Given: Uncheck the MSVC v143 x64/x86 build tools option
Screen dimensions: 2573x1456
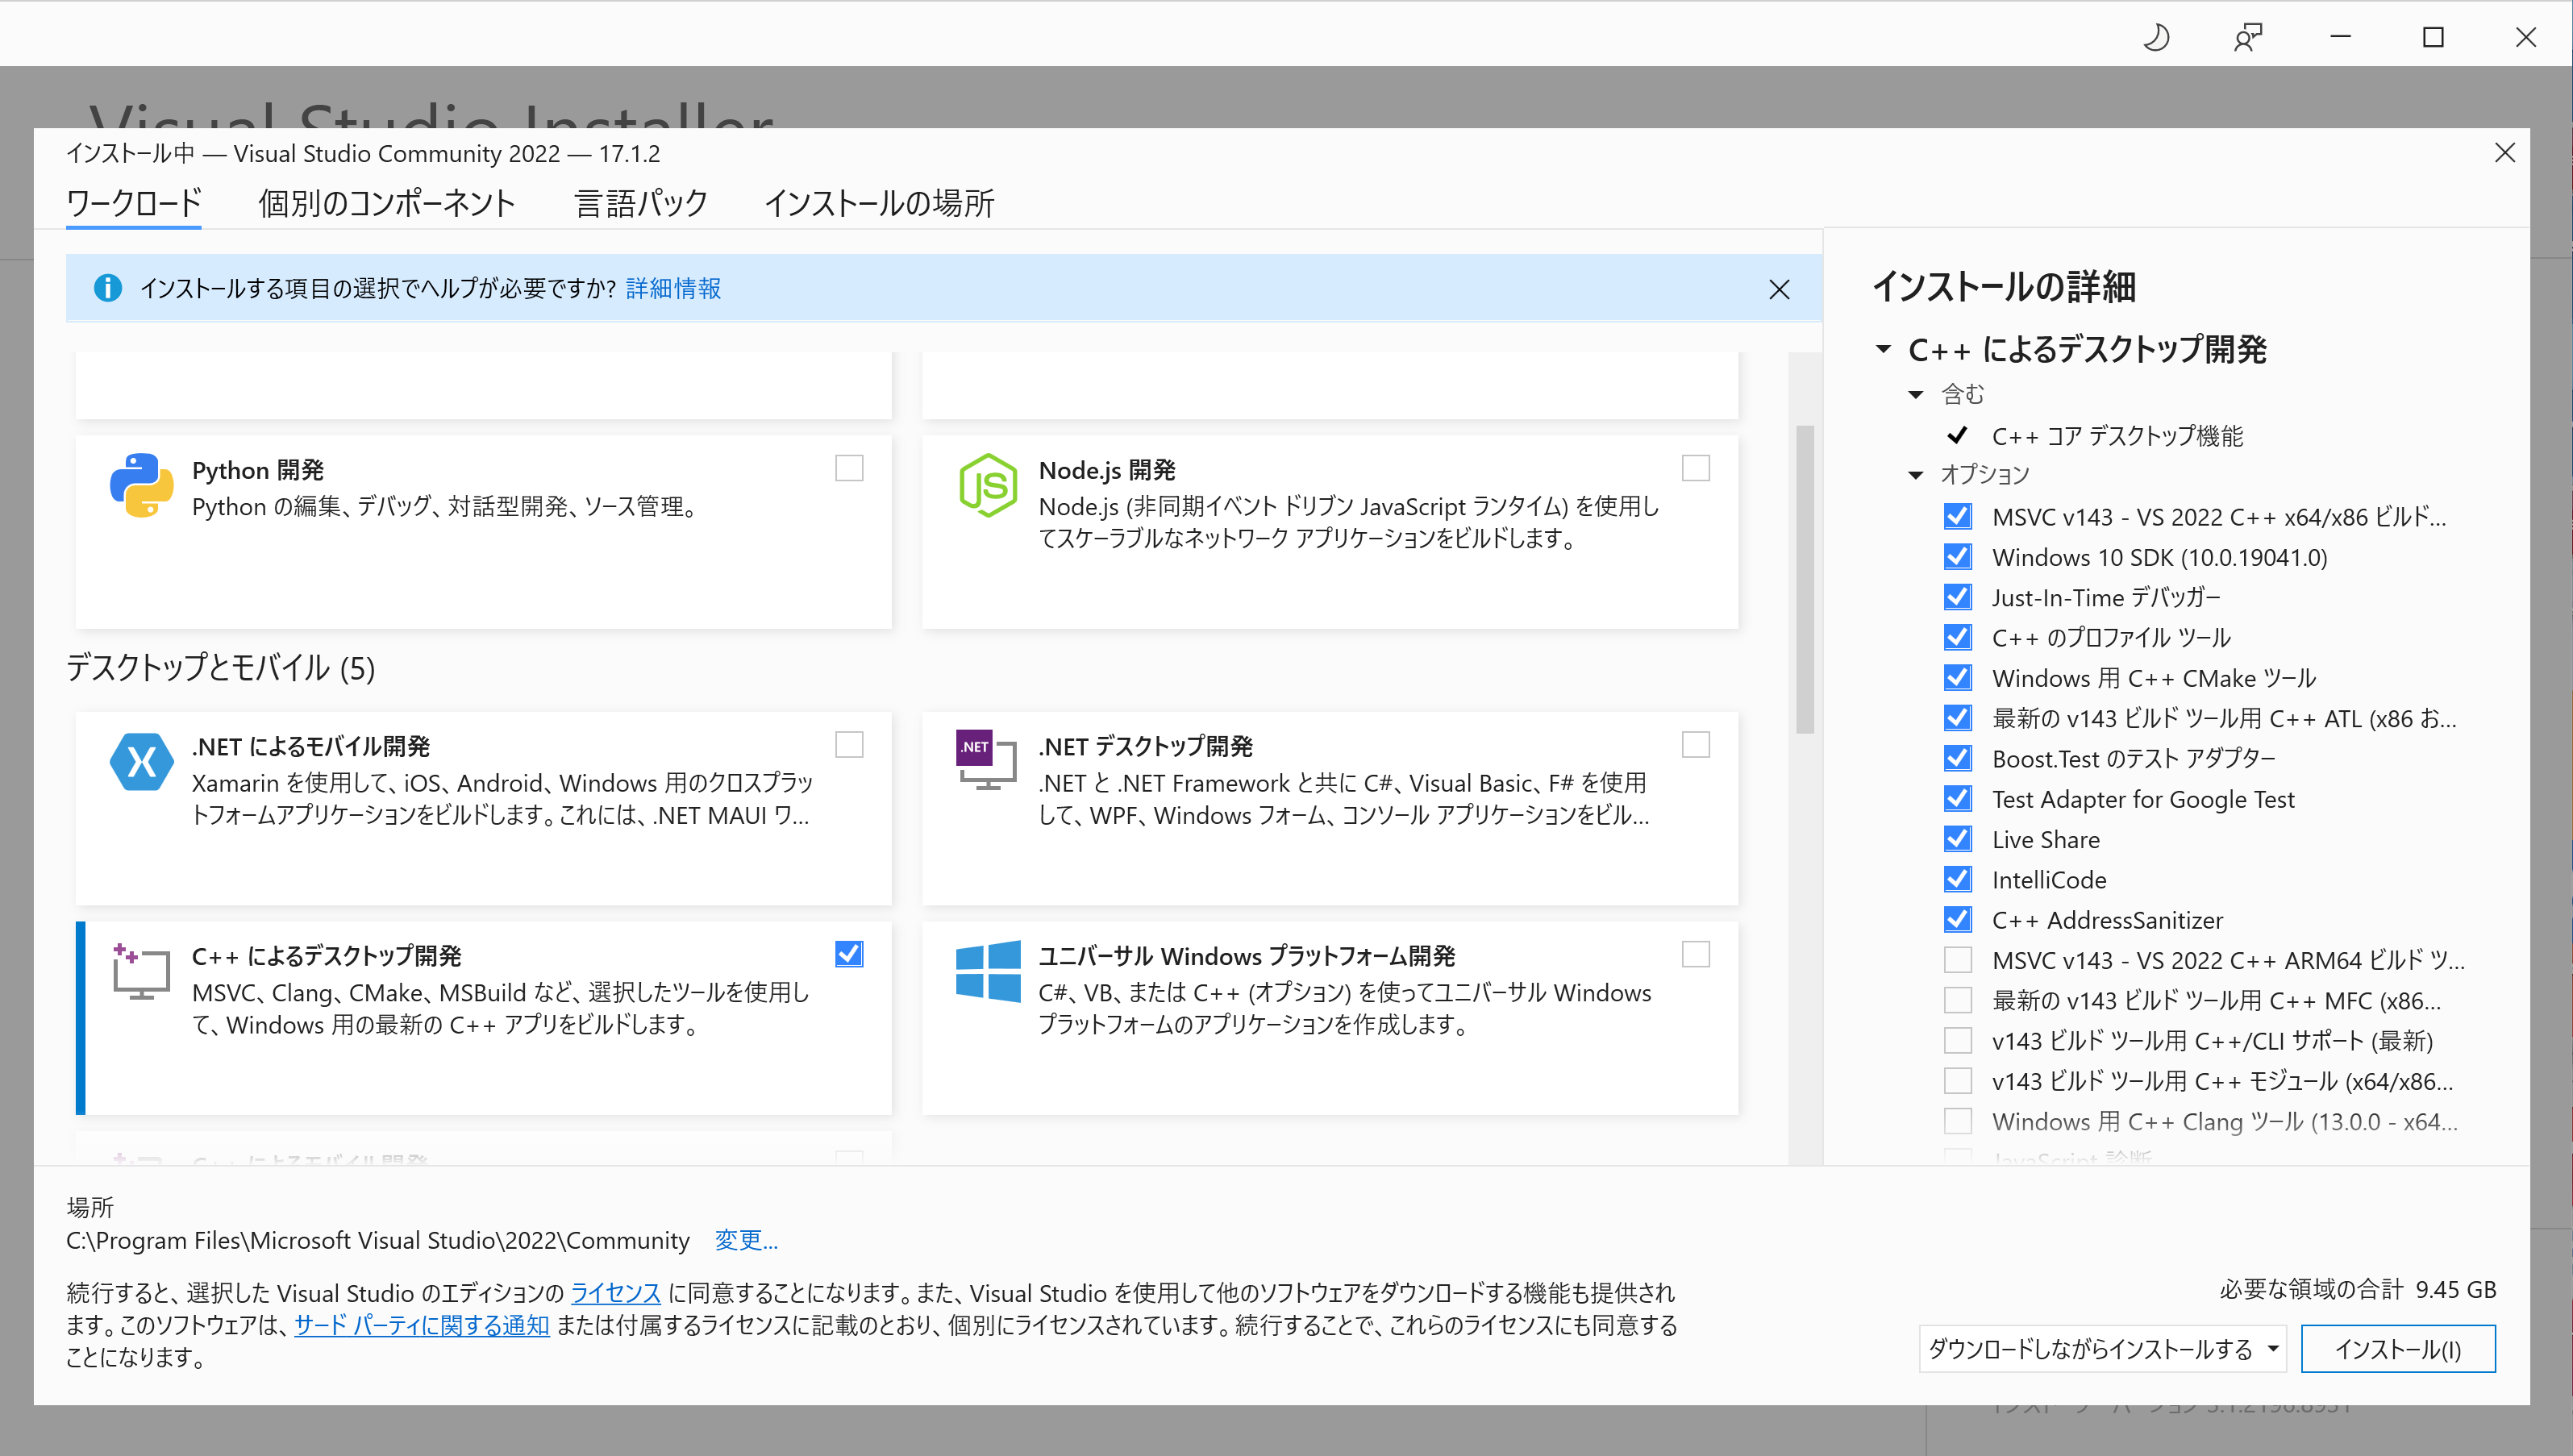Looking at the screenshot, I should 1958,516.
